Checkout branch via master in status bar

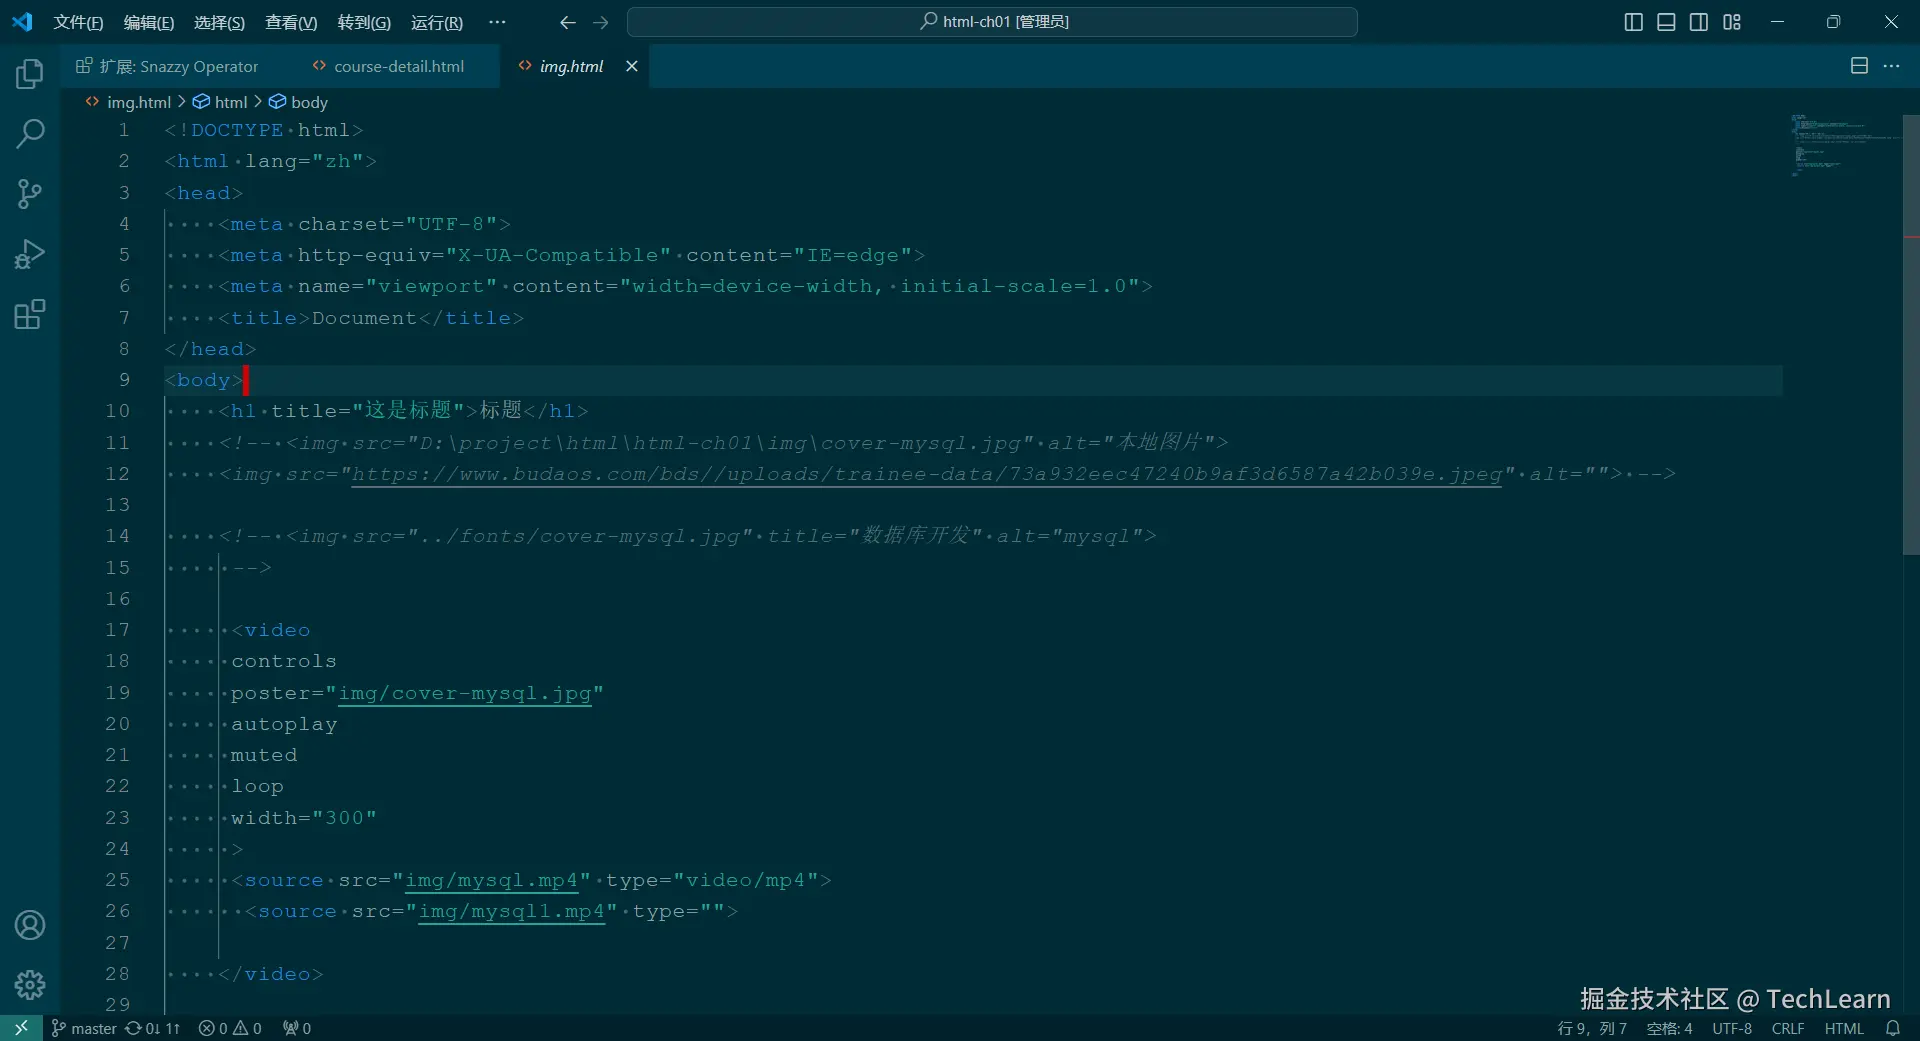pyautogui.click(x=84, y=1028)
